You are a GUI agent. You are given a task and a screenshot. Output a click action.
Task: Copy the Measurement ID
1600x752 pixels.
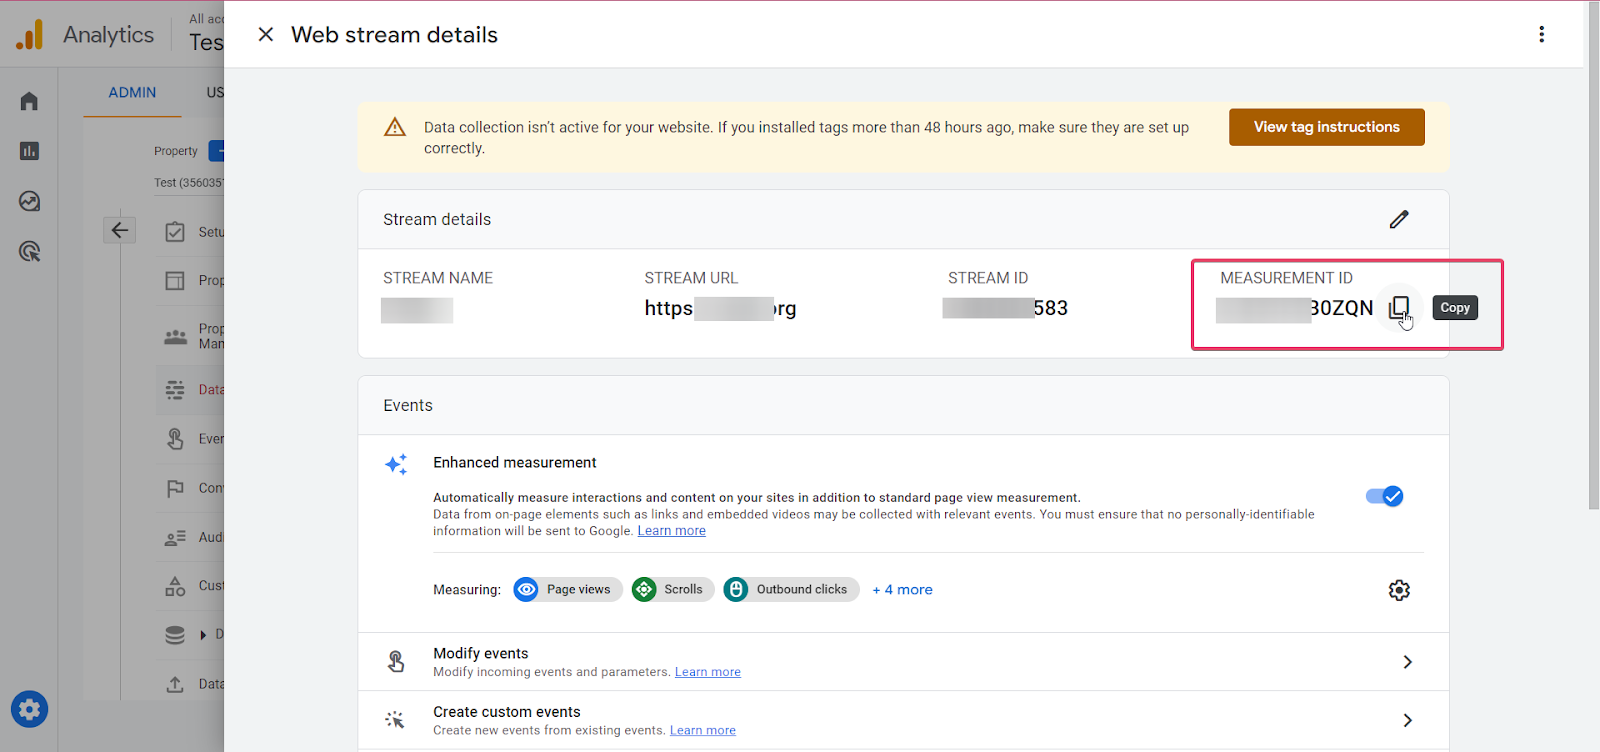tap(1398, 308)
